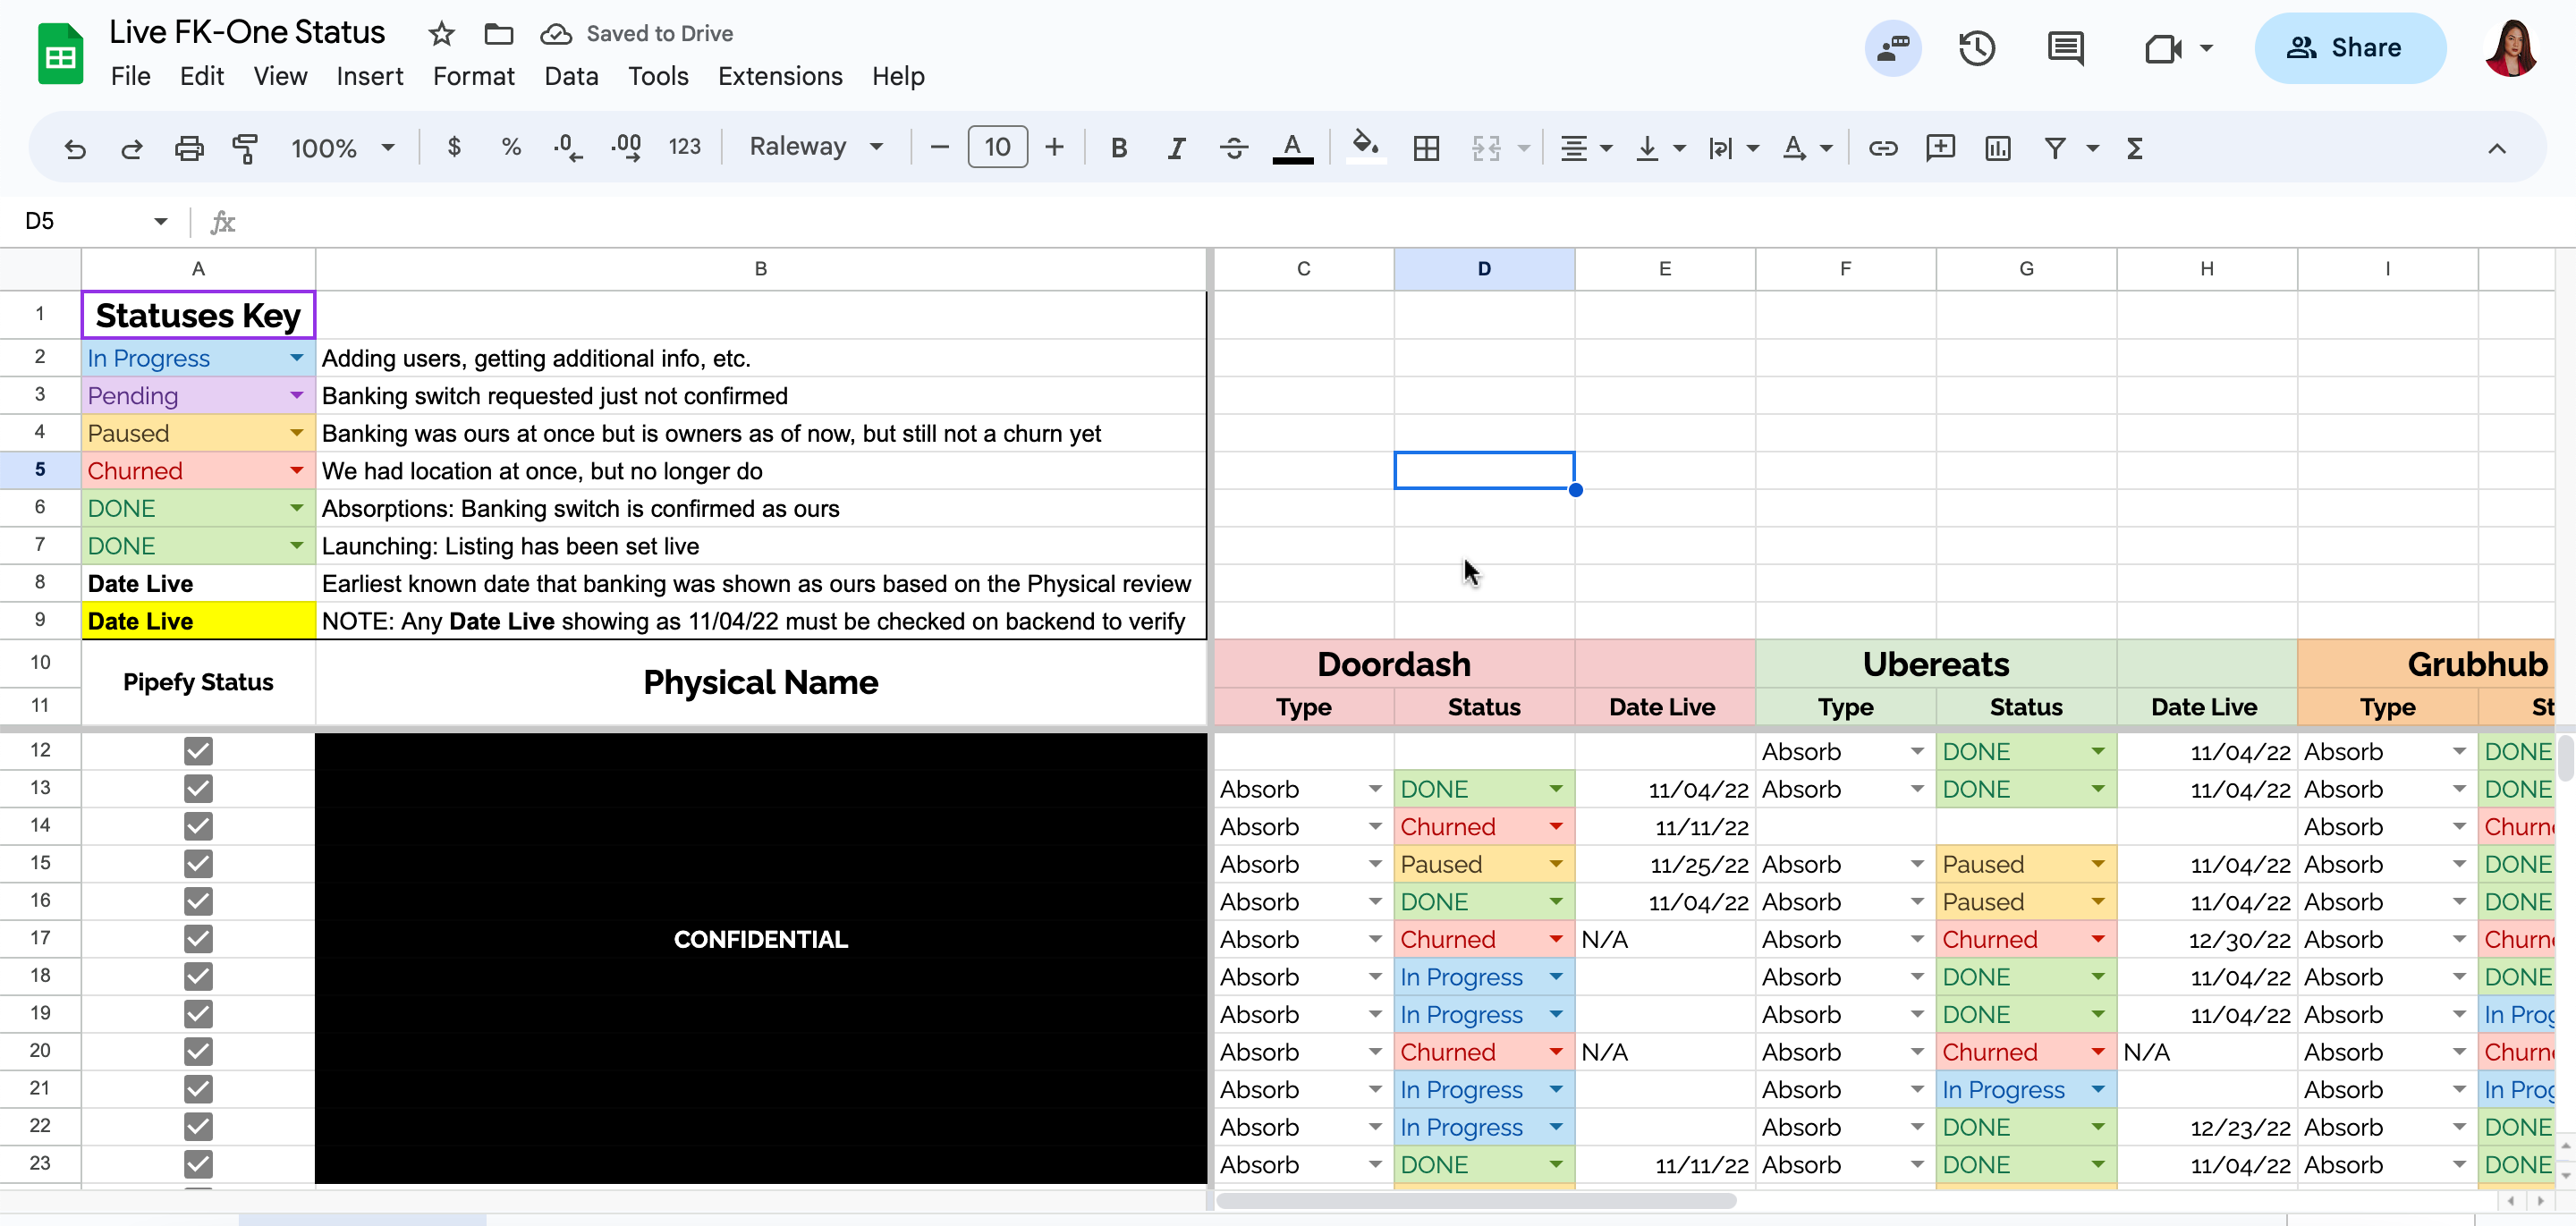Click the Share button
The width and height of the screenshot is (2576, 1226).
pos(2349,48)
